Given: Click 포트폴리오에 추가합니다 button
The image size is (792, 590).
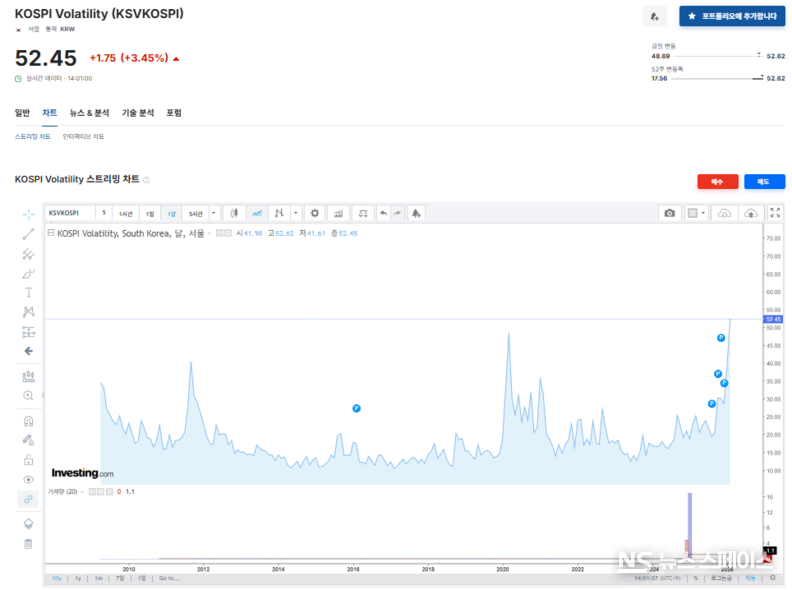Looking at the screenshot, I should point(732,16).
